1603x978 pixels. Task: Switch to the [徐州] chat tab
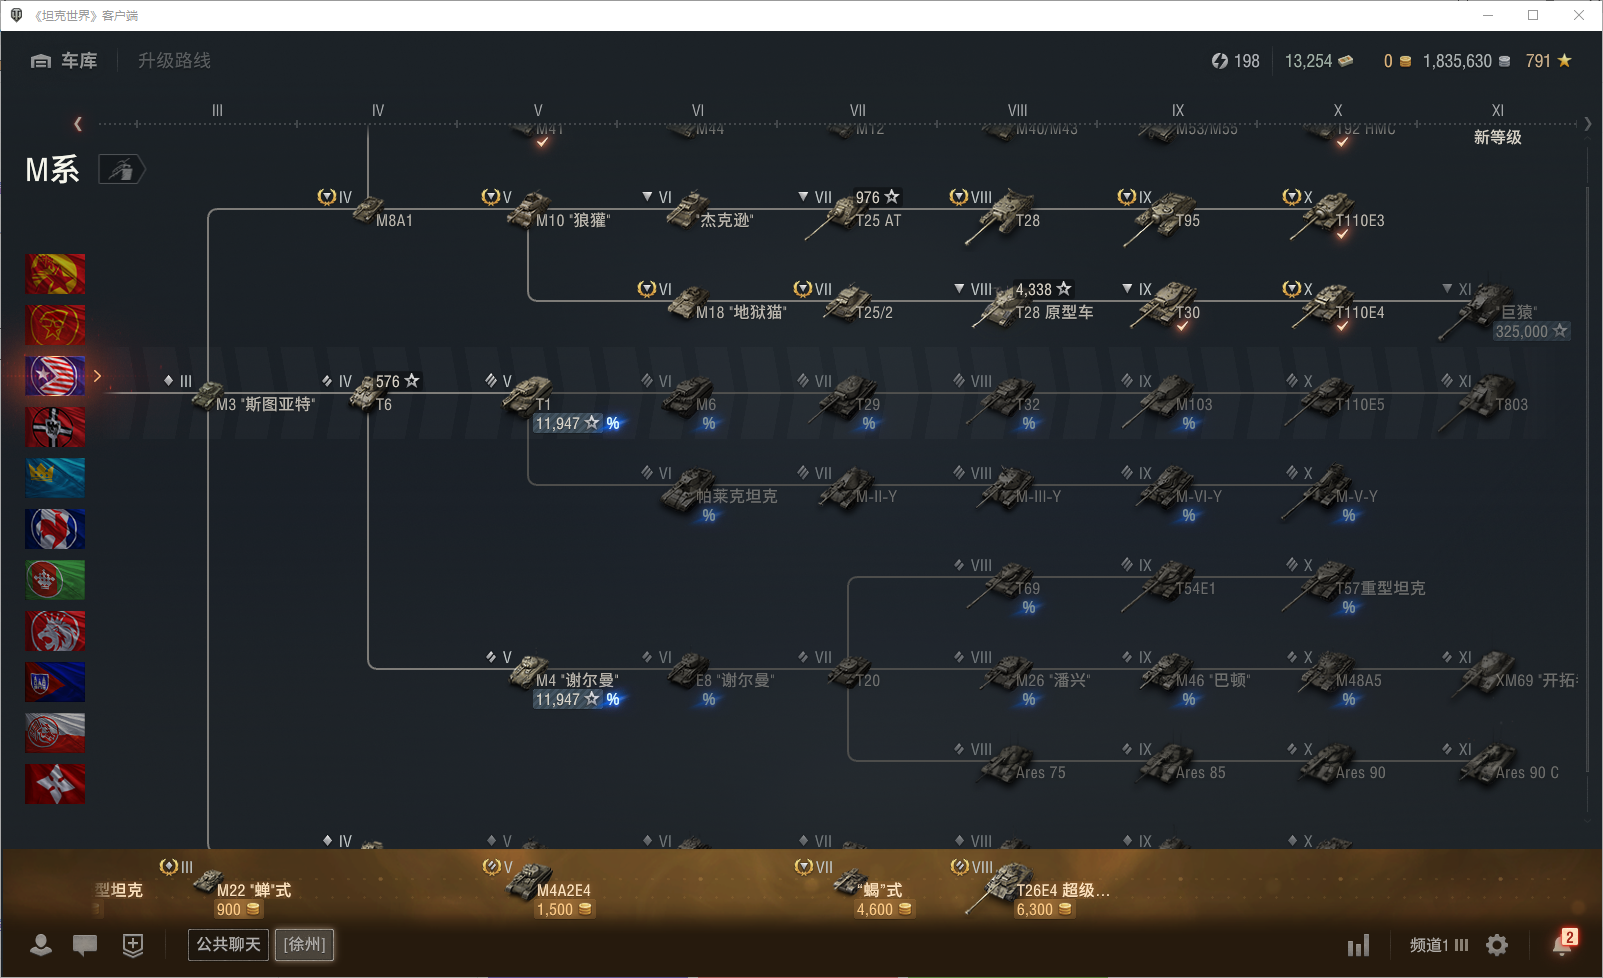coord(305,945)
